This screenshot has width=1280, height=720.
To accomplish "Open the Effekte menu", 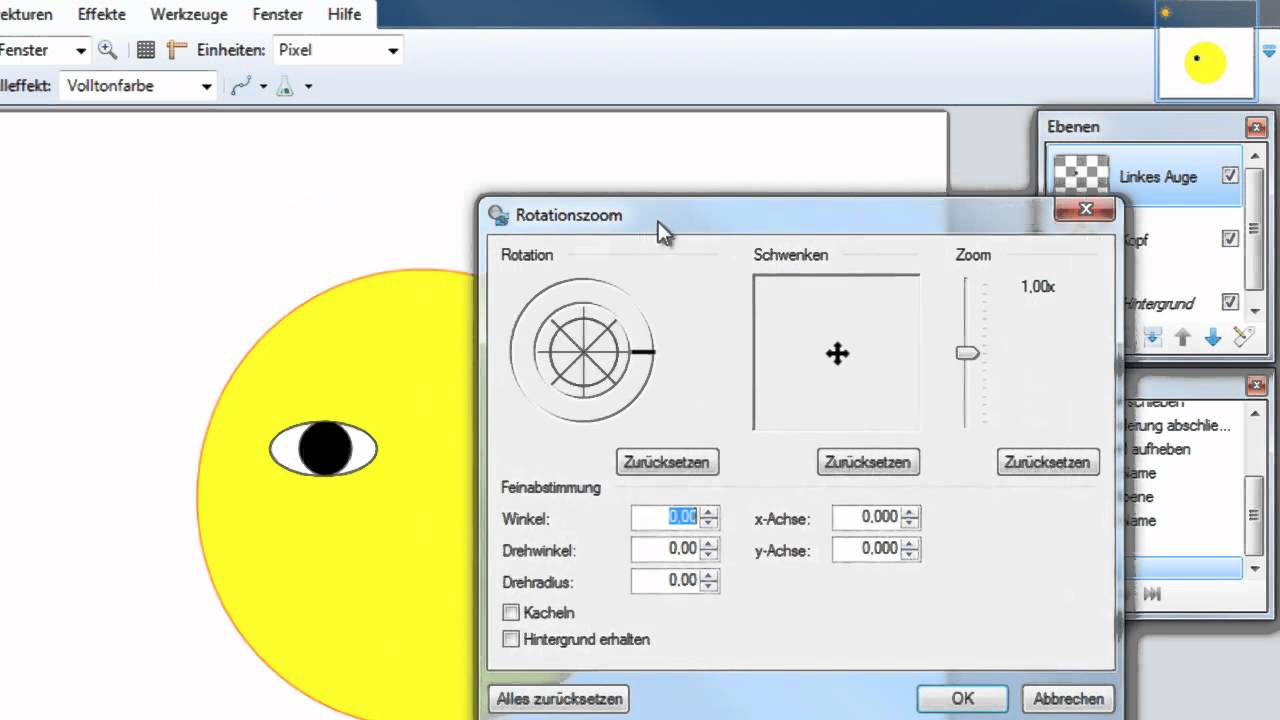I will (x=102, y=15).
